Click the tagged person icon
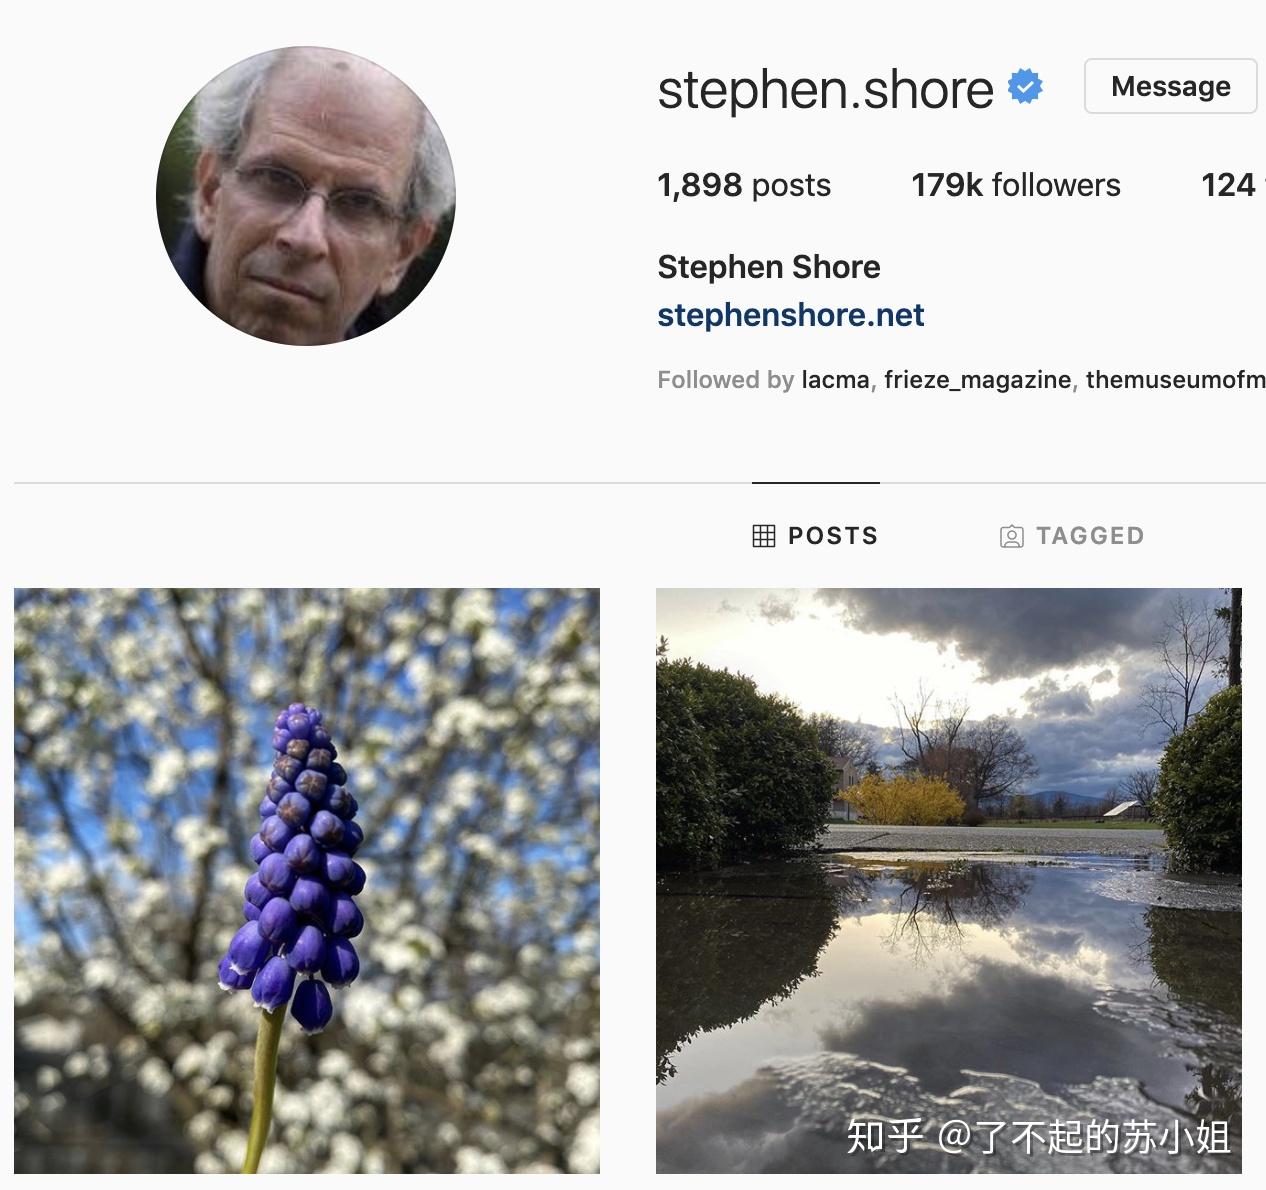1266x1190 pixels. [1012, 537]
